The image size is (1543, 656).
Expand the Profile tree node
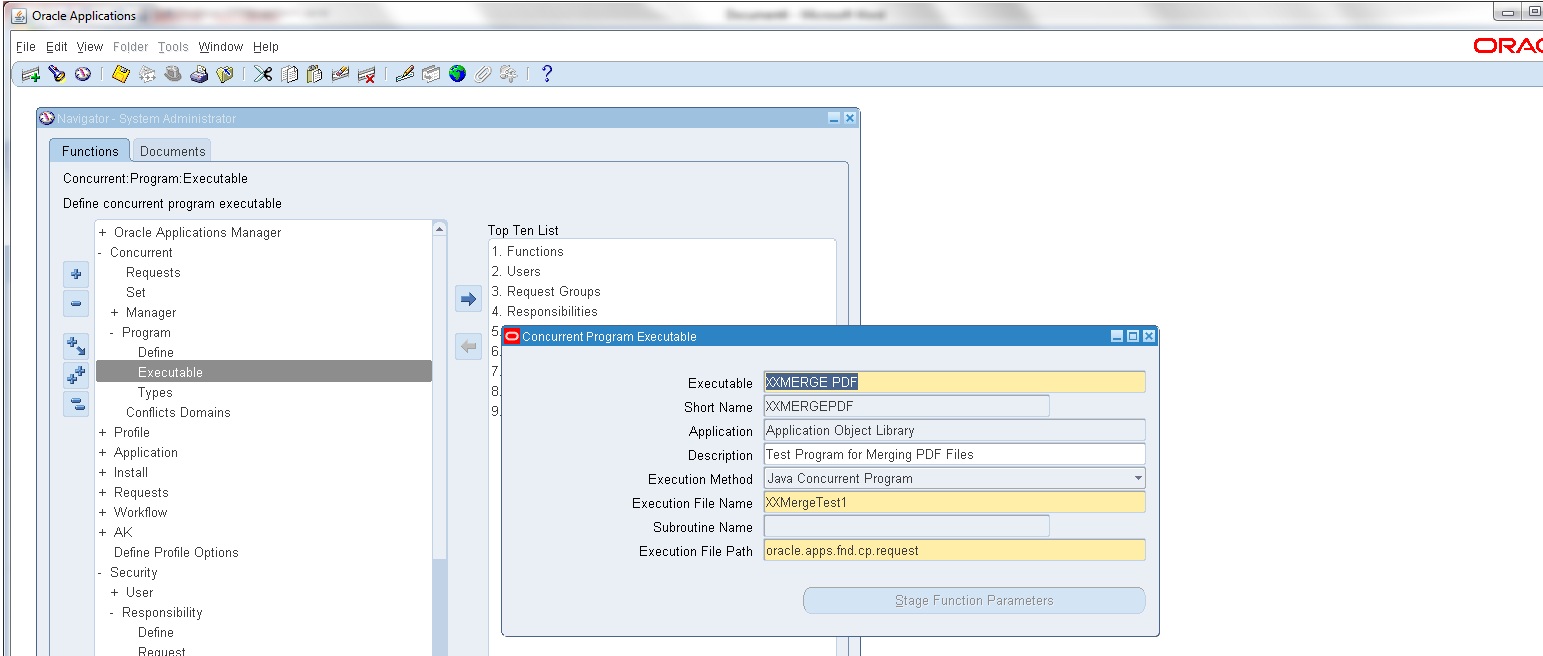point(103,432)
